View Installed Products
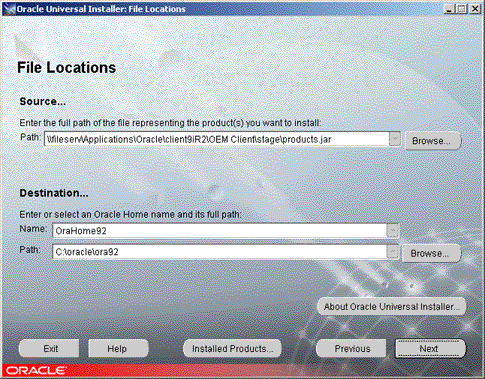Image resolution: width=485 pixels, height=379 pixels. click(x=232, y=349)
